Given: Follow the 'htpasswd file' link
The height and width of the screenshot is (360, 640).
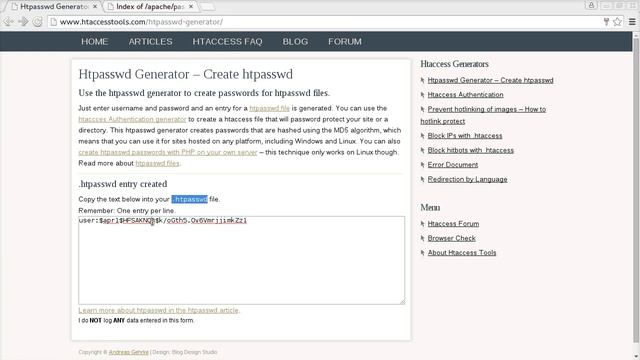Looking at the screenshot, I should pos(269,108).
